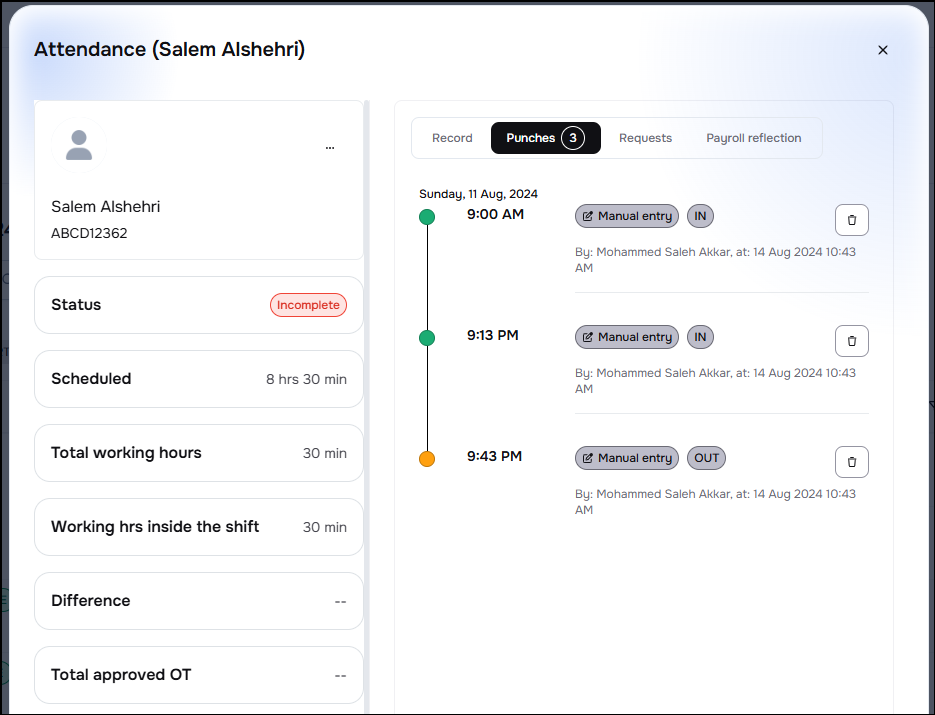Go to the Payroll reflection tab
The image size is (935, 715).
[x=753, y=138]
